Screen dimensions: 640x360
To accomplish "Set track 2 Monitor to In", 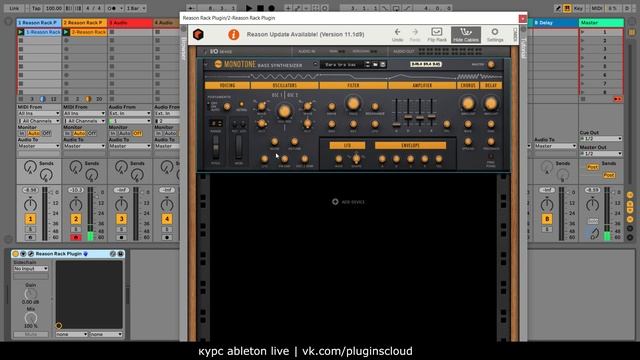I will (x=68, y=133).
